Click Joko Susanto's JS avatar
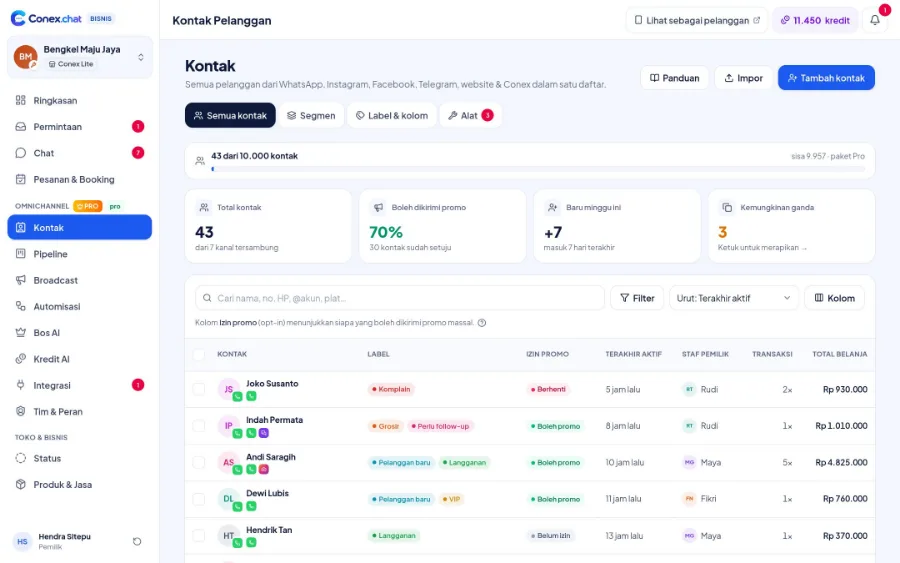 (x=228, y=389)
